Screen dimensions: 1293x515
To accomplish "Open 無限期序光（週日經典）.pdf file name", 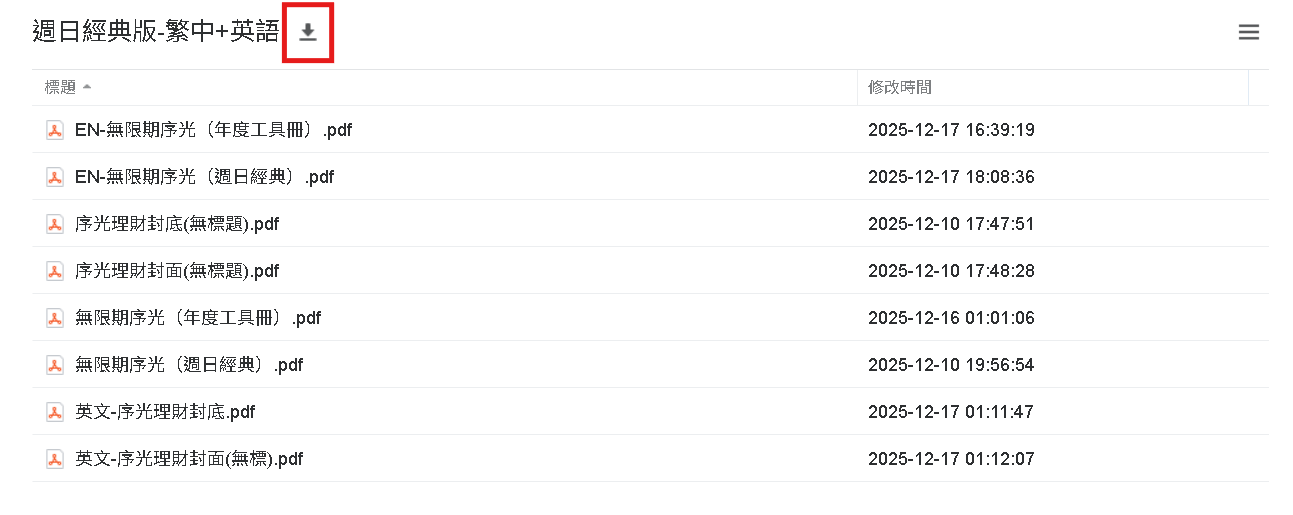I will click(x=189, y=365).
